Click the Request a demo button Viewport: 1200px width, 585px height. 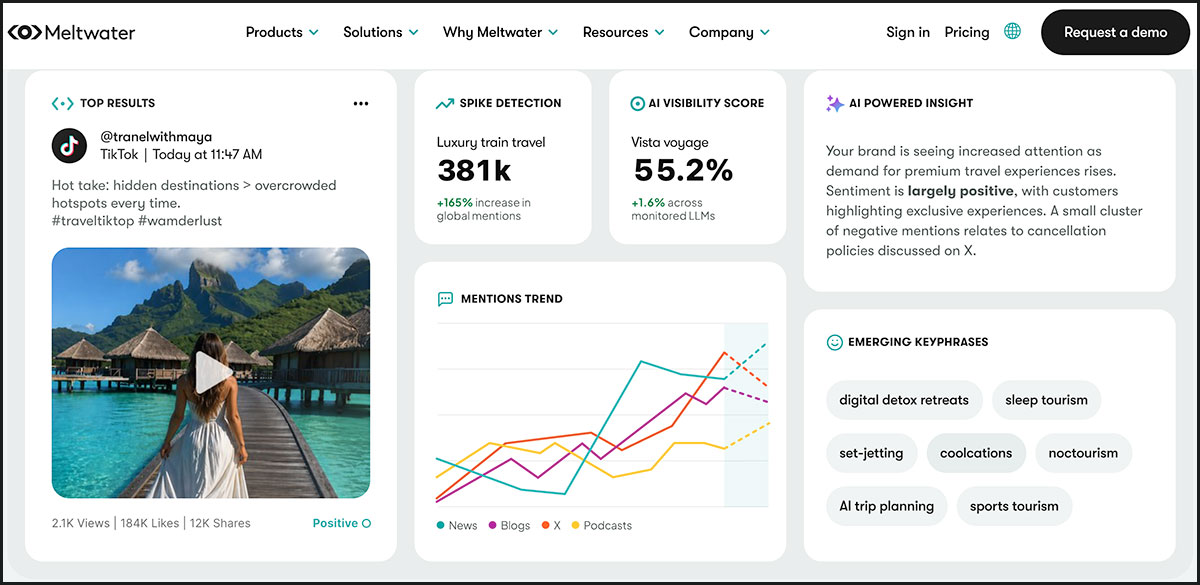pos(1115,32)
